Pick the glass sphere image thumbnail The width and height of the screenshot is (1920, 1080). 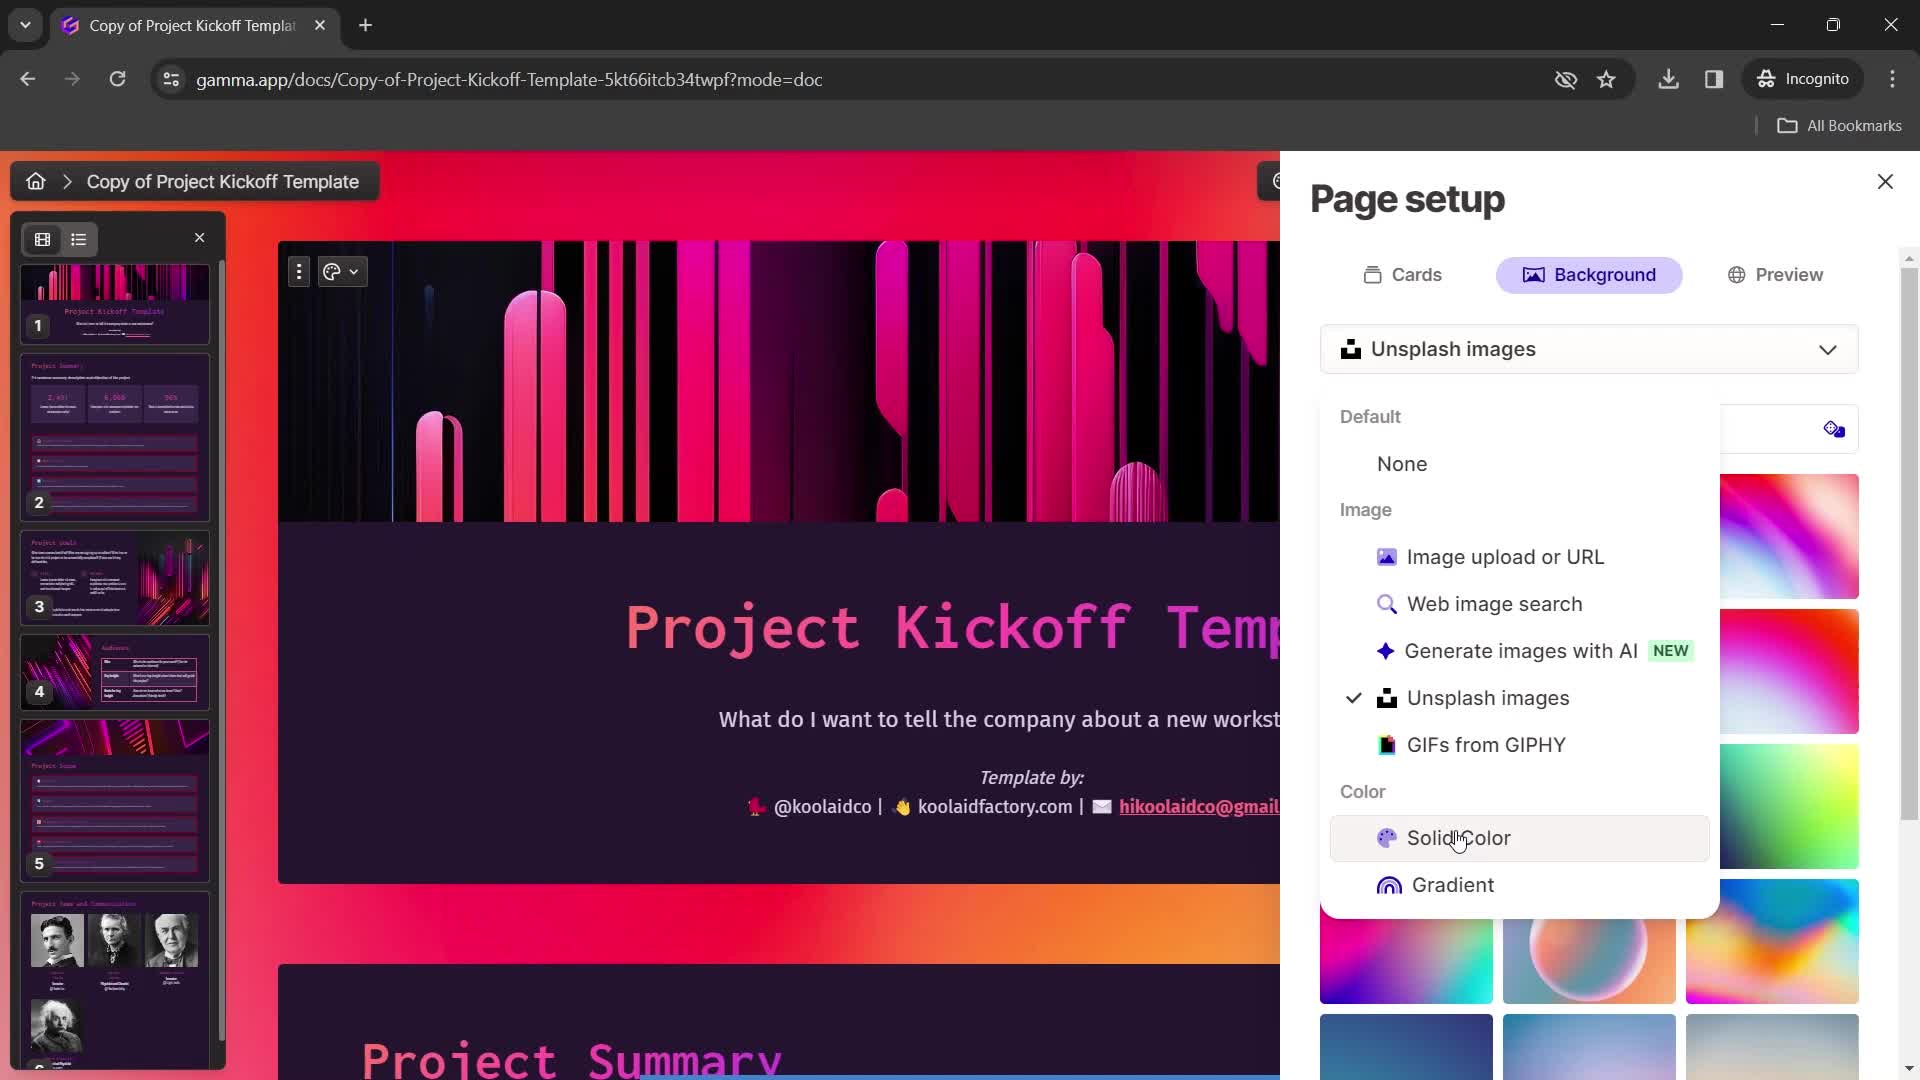coord(1589,960)
